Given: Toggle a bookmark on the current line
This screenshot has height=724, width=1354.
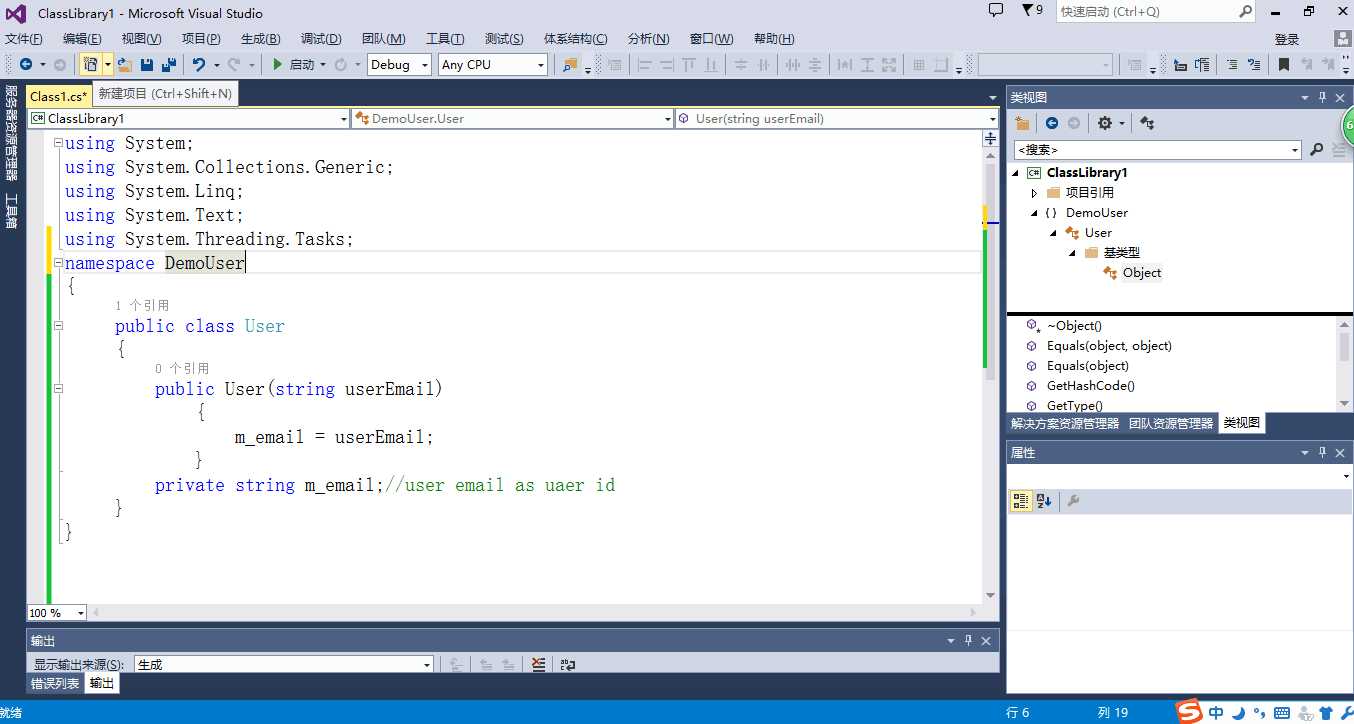Looking at the screenshot, I should tap(1284, 64).
